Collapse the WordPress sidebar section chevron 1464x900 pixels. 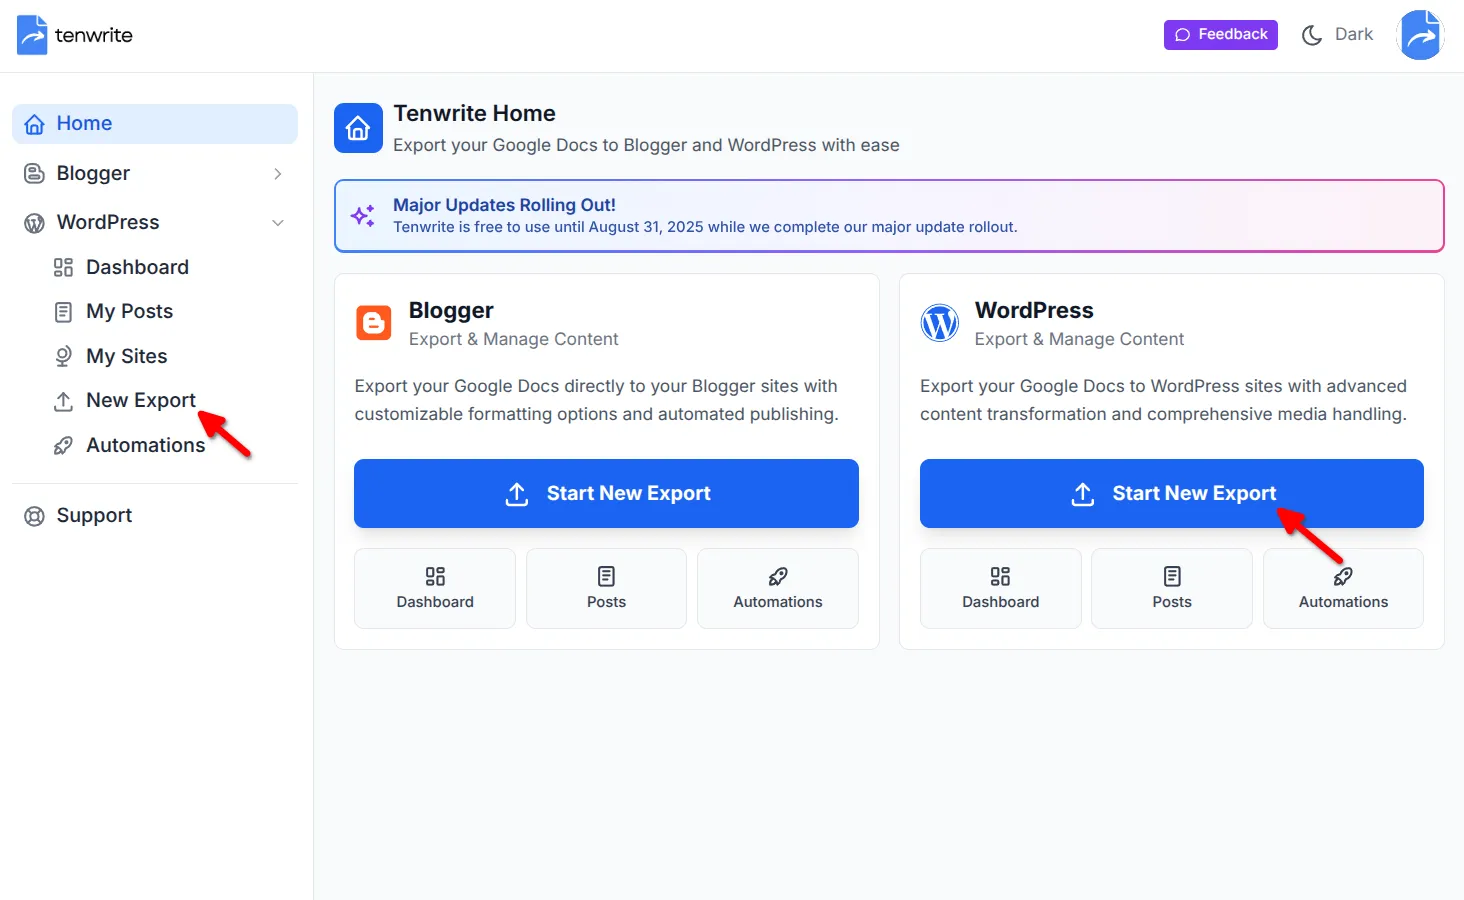[277, 222]
